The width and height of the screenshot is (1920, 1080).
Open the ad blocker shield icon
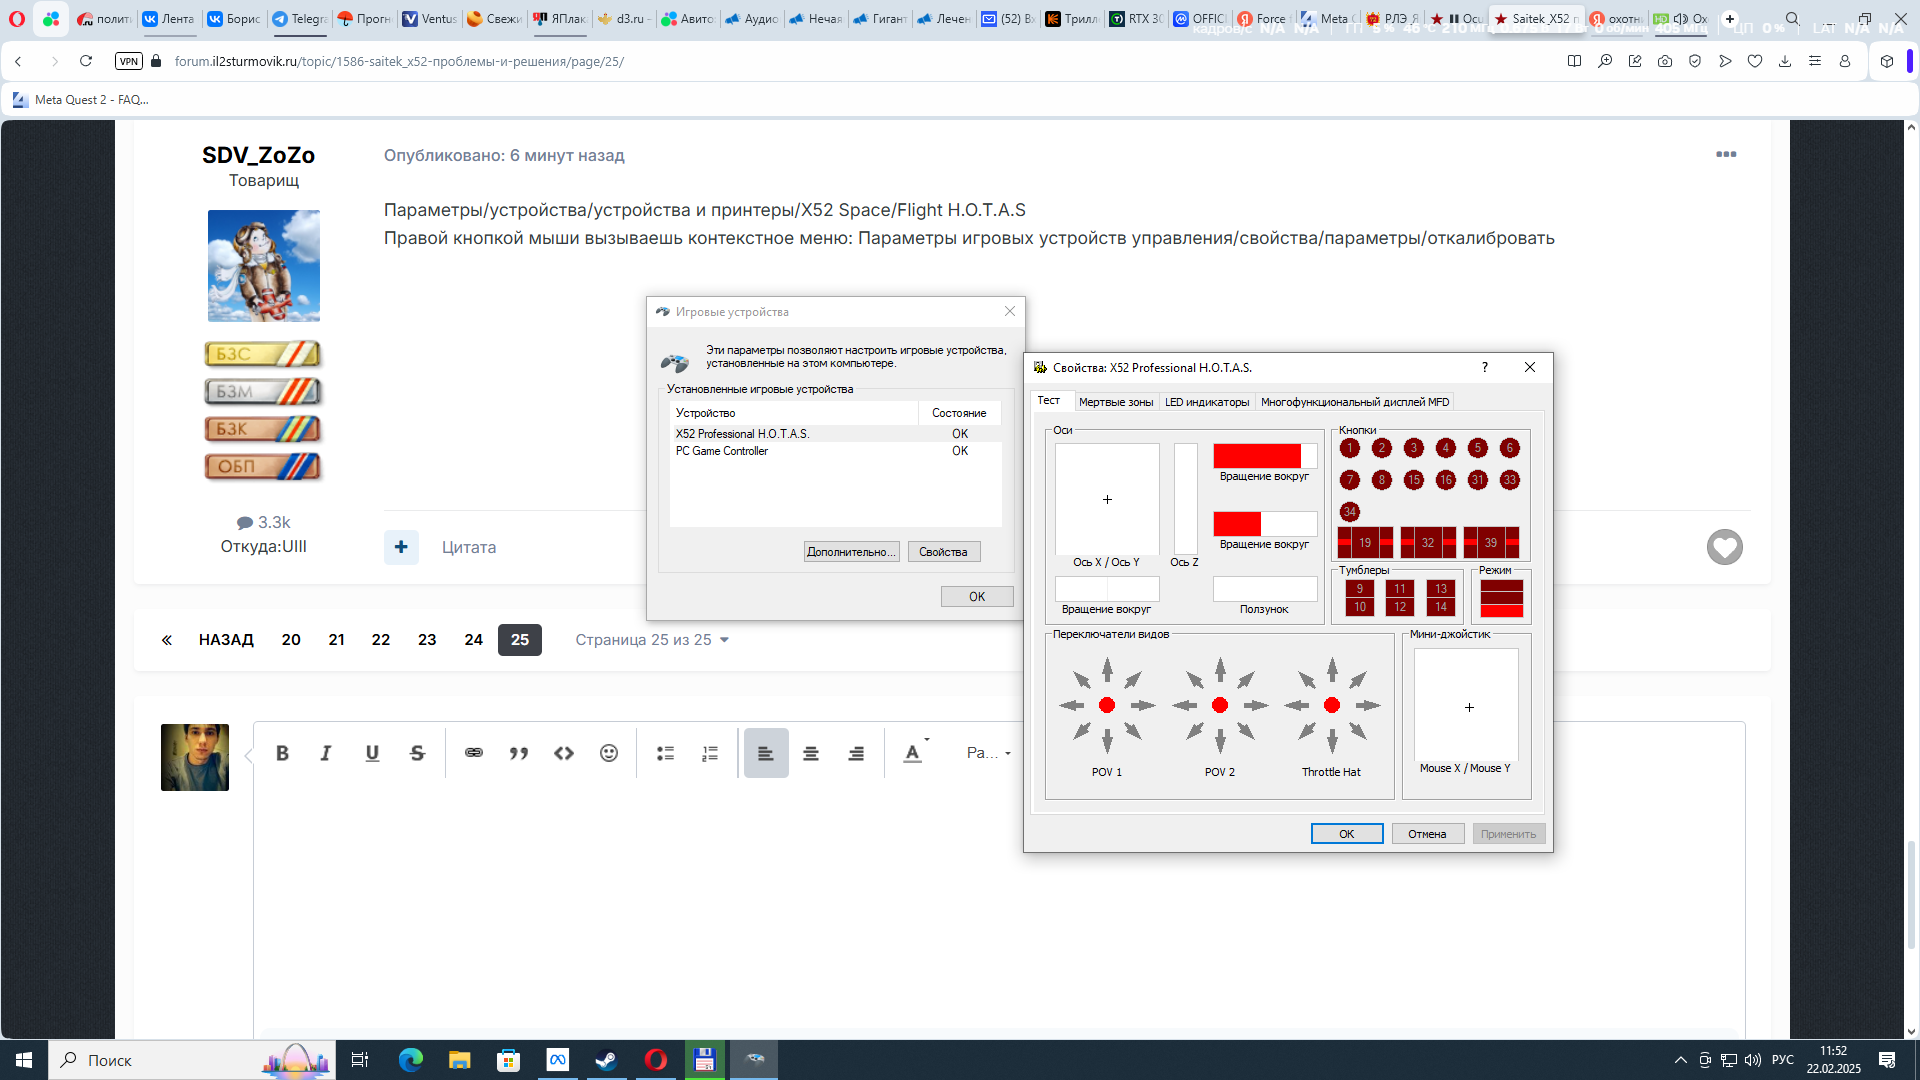(x=1695, y=61)
